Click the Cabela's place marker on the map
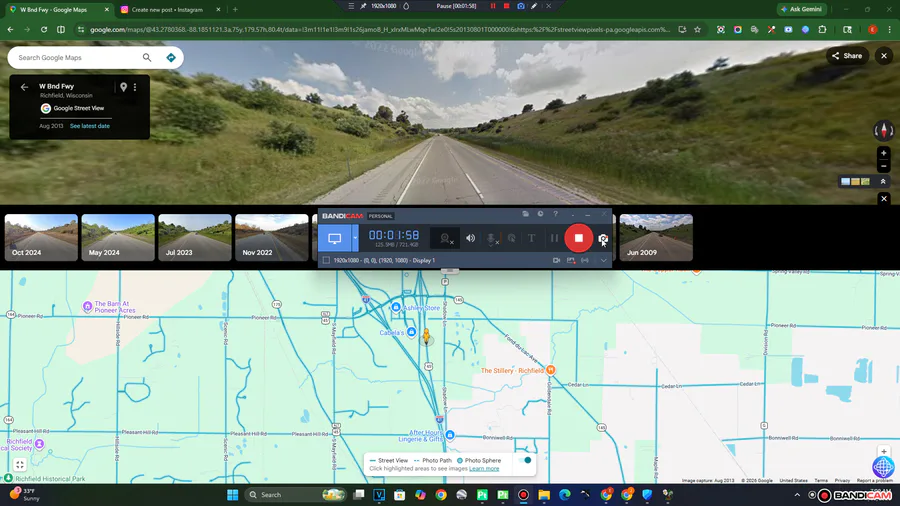The width and height of the screenshot is (900, 506). pyautogui.click(x=412, y=332)
